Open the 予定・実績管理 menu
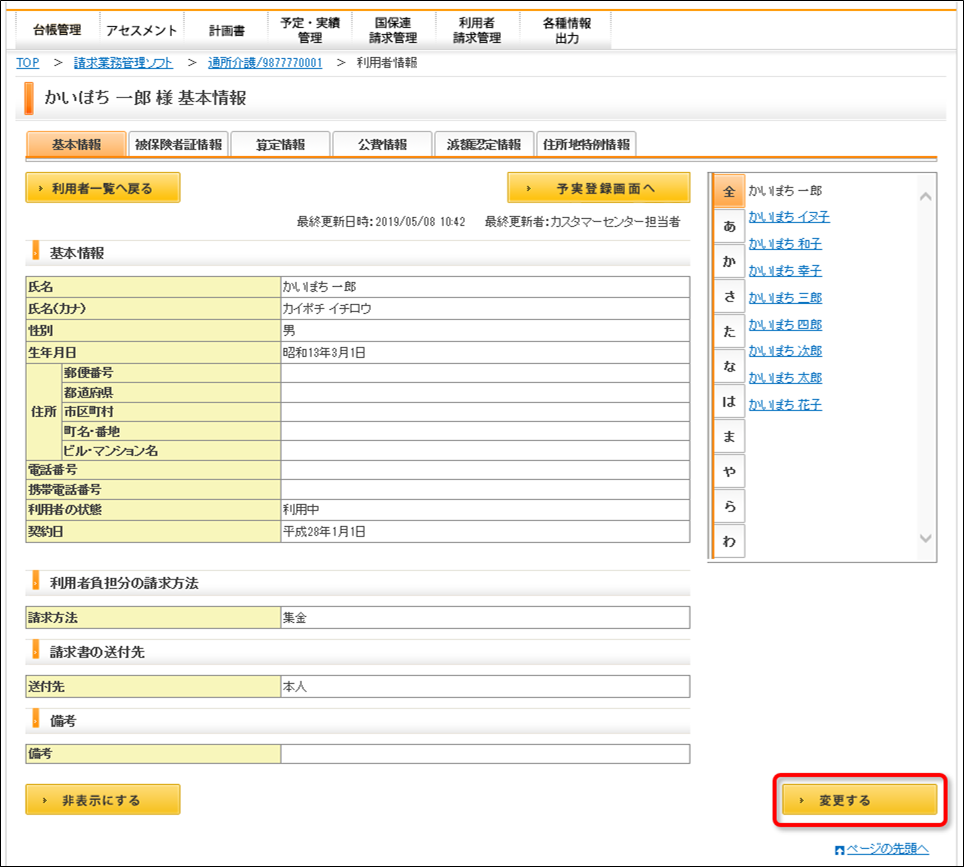This screenshot has height=867, width=964. coord(310,30)
